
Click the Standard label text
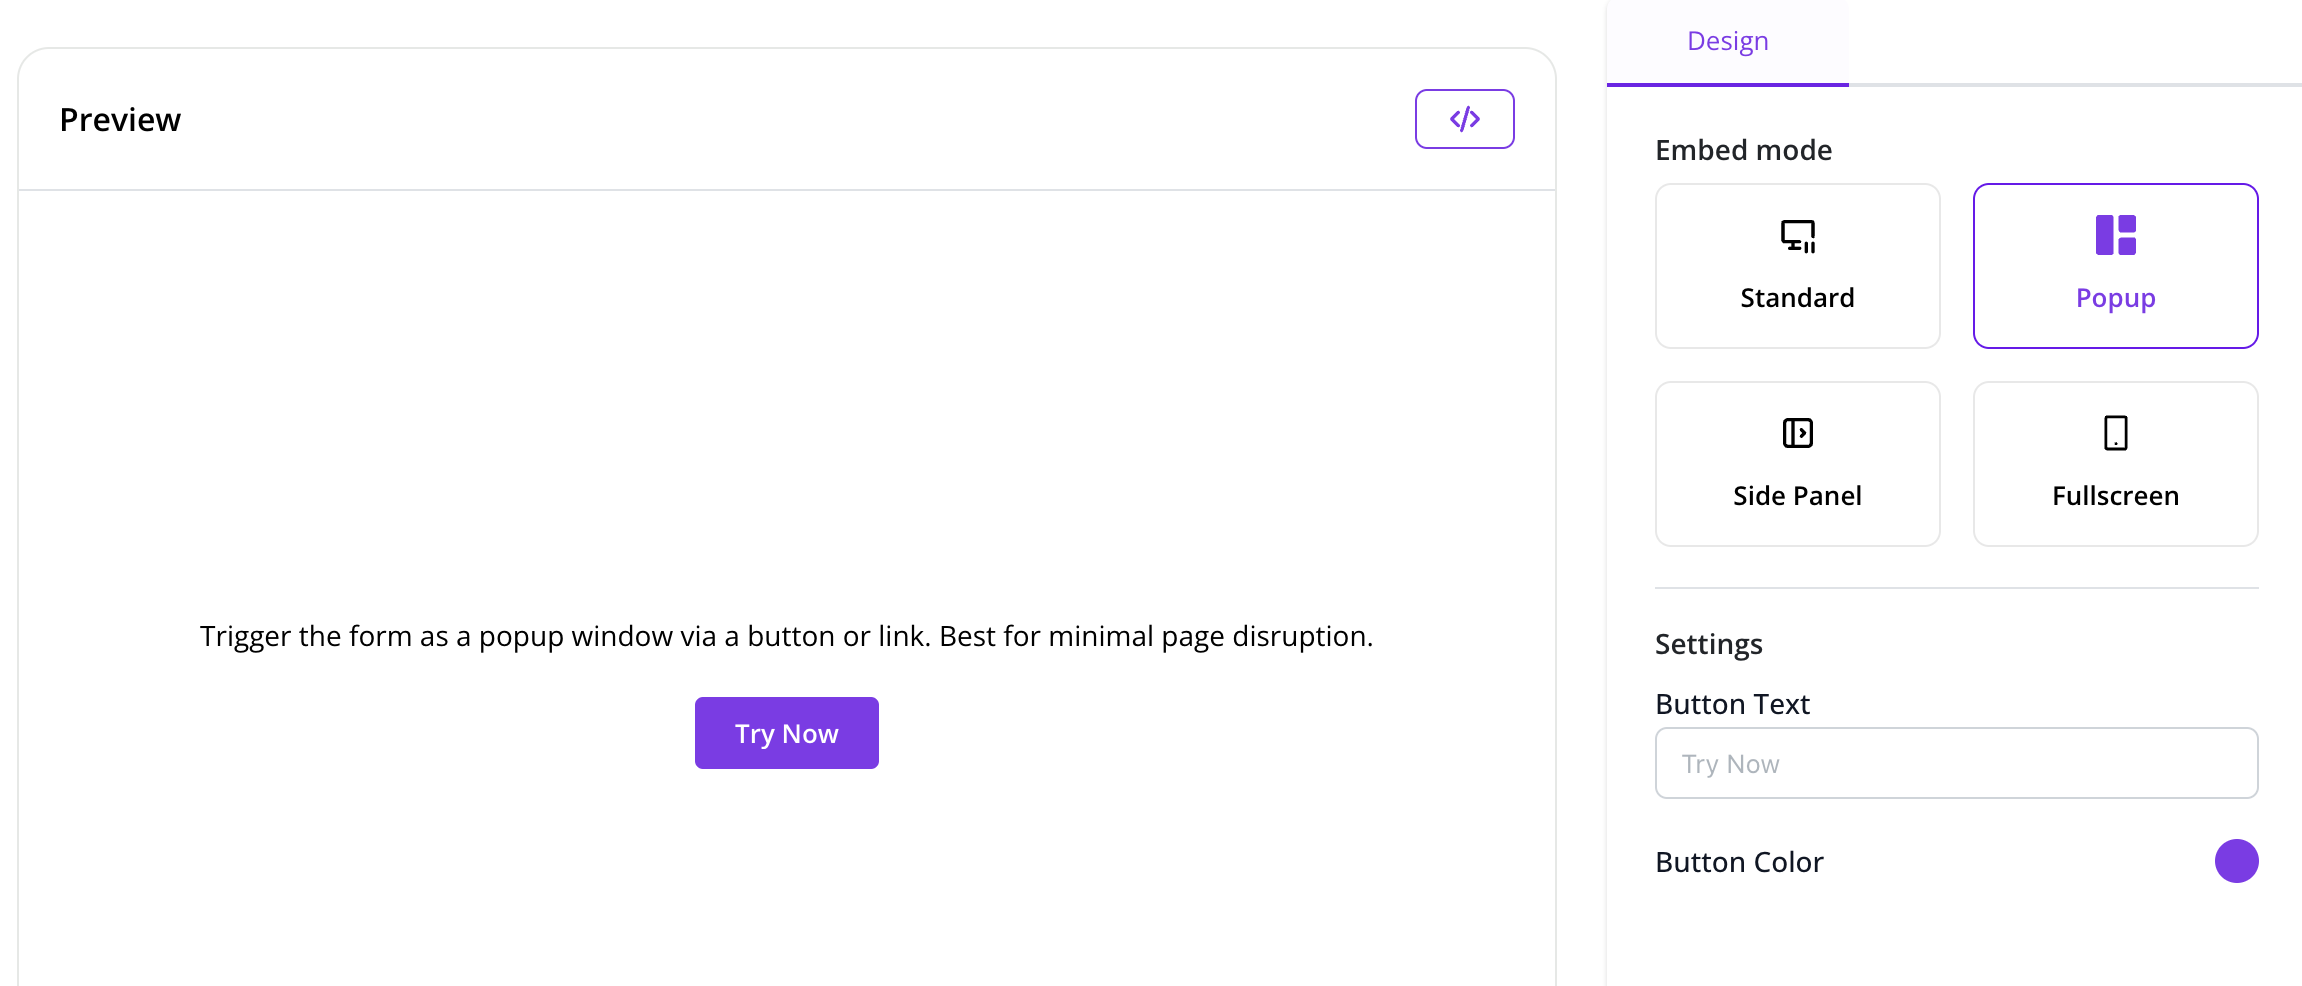coord(1797,298)
